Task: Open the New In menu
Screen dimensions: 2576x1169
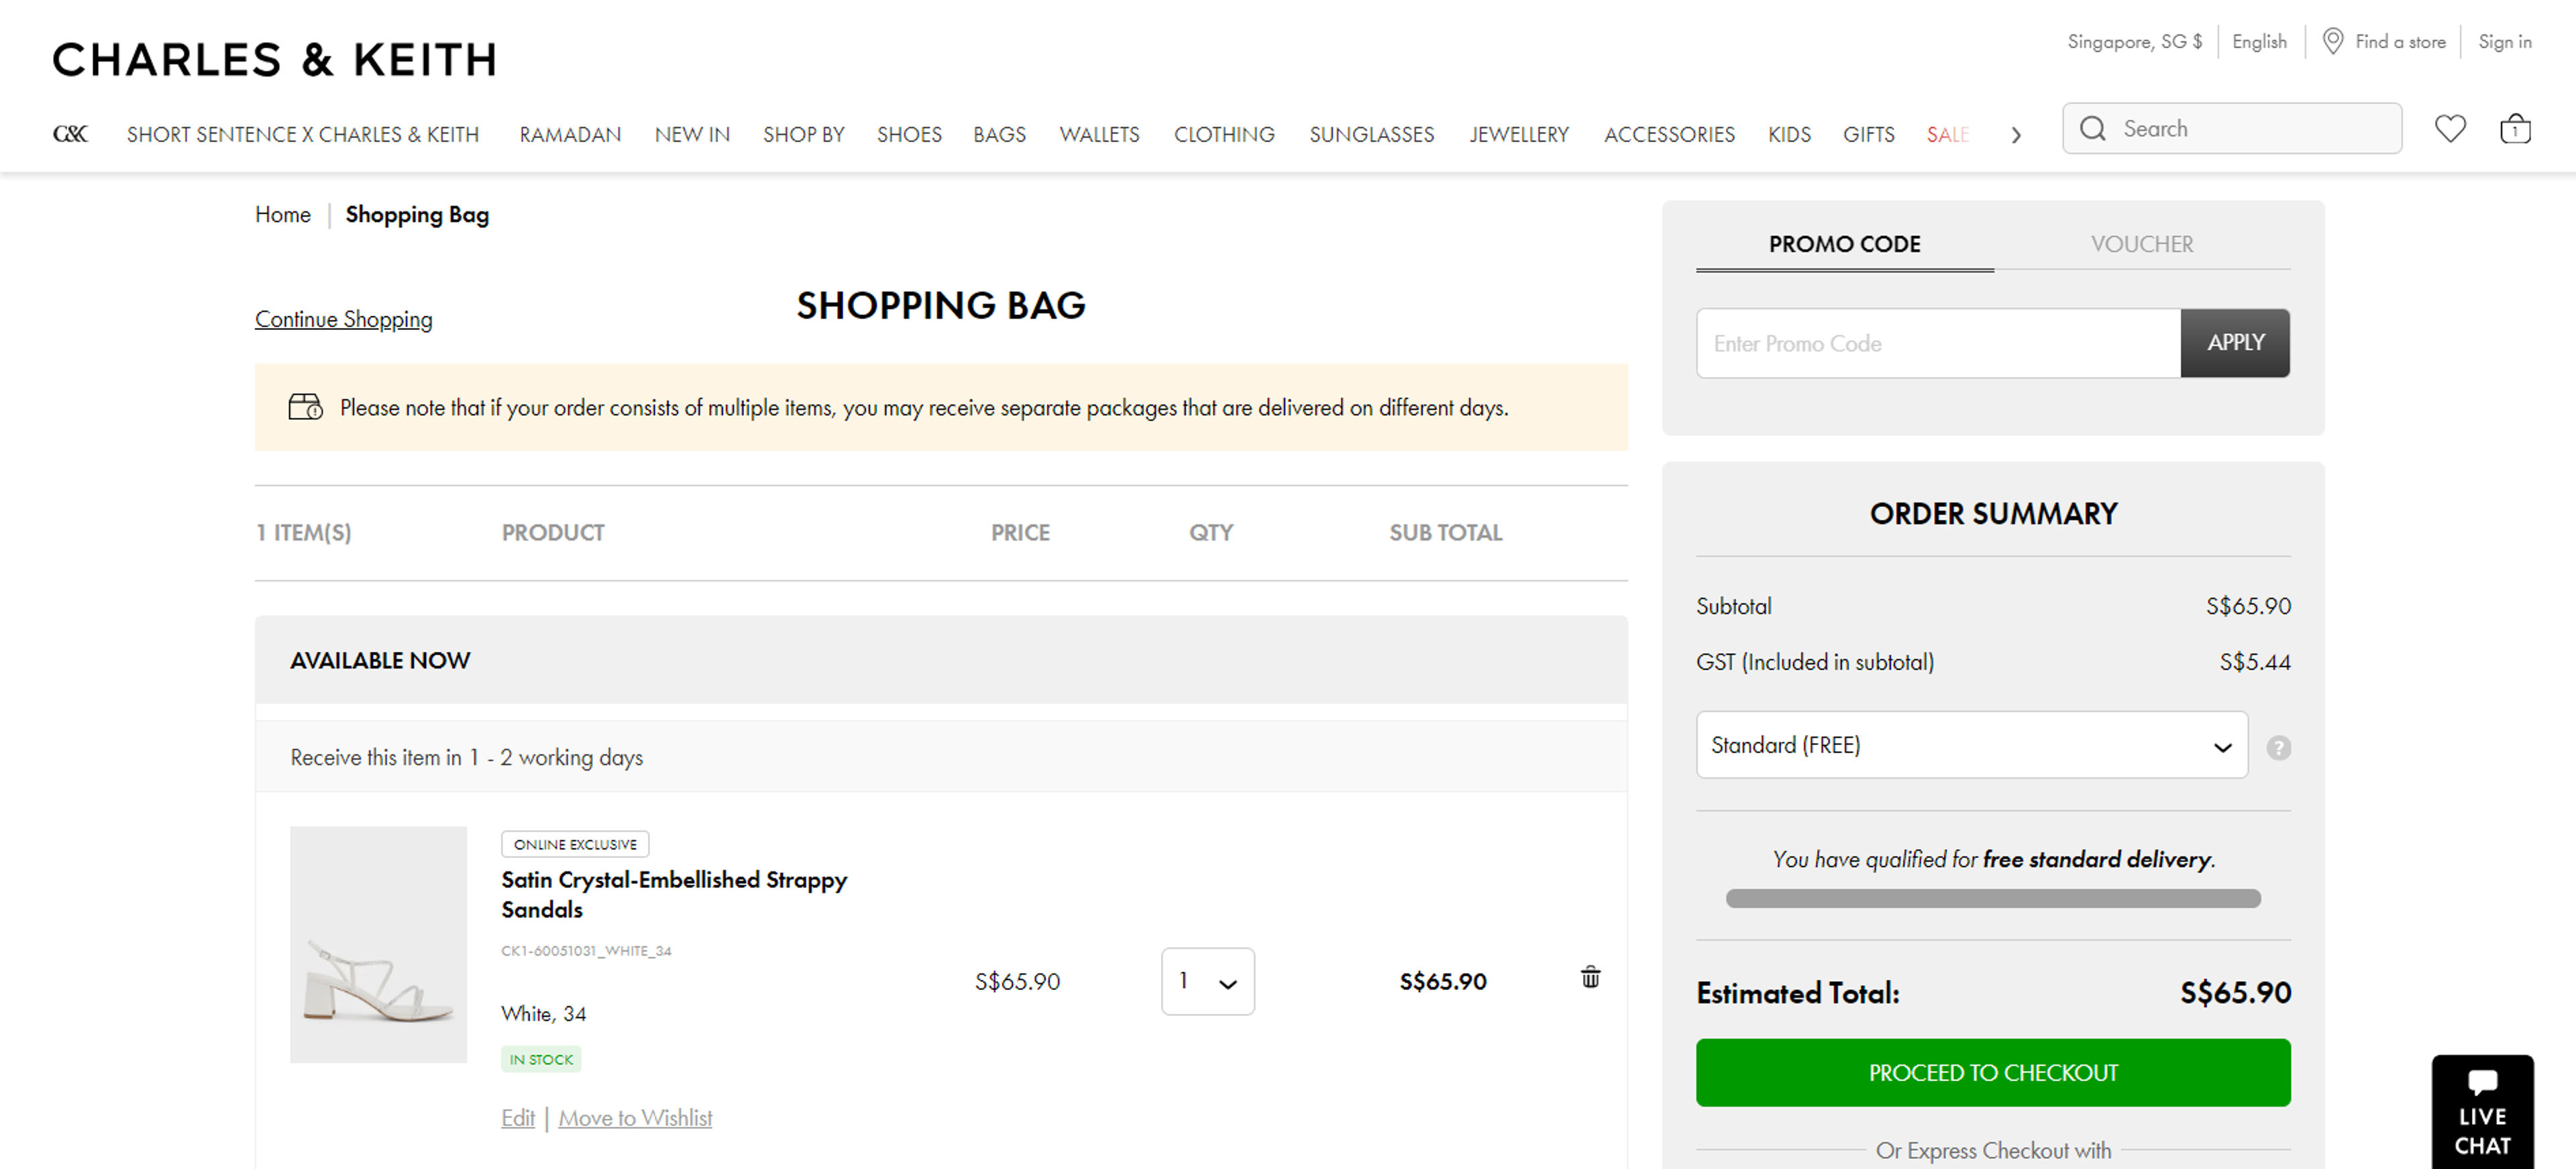Action: pyautogui.click(x=692, y=134)
